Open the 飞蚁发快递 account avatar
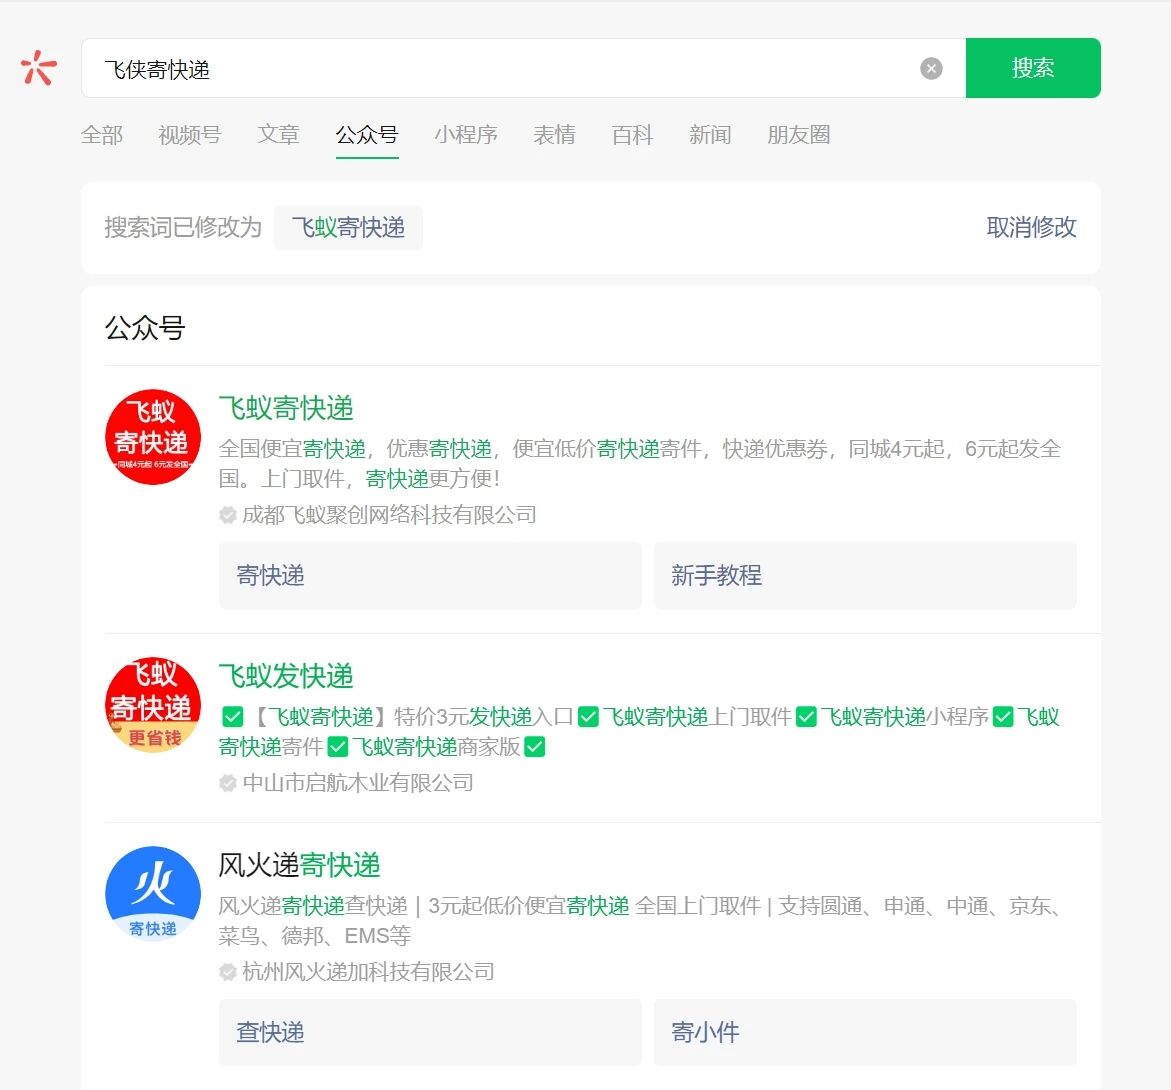Image resolution: width=1171 pixels, height=1090 pixels. 153,705
